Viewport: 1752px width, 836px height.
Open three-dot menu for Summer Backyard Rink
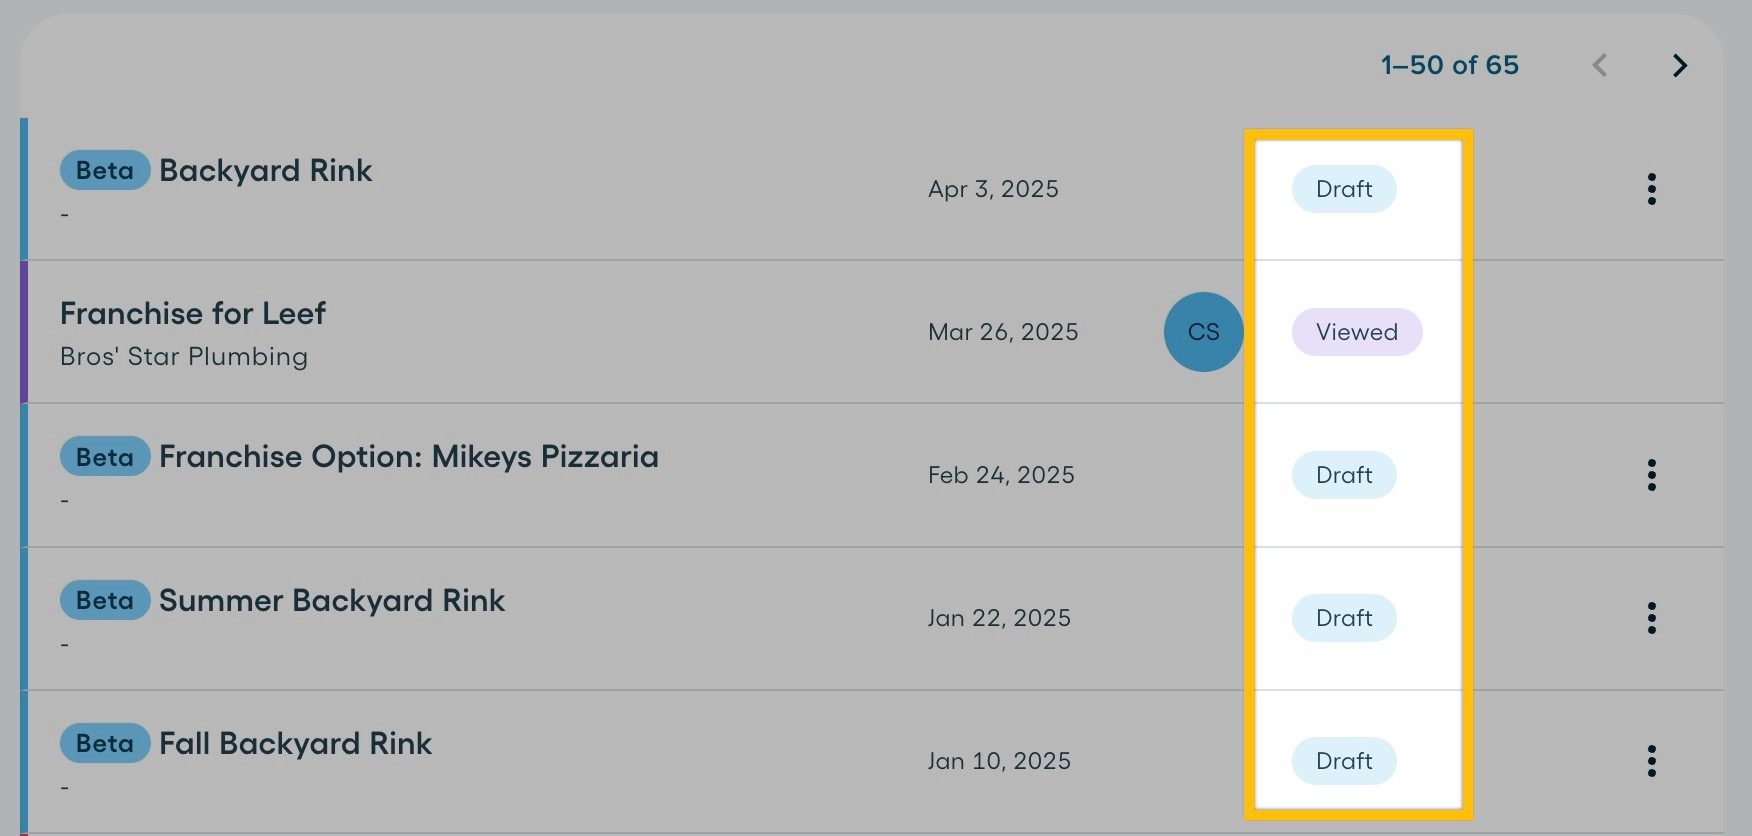[x=1651, y=618]
